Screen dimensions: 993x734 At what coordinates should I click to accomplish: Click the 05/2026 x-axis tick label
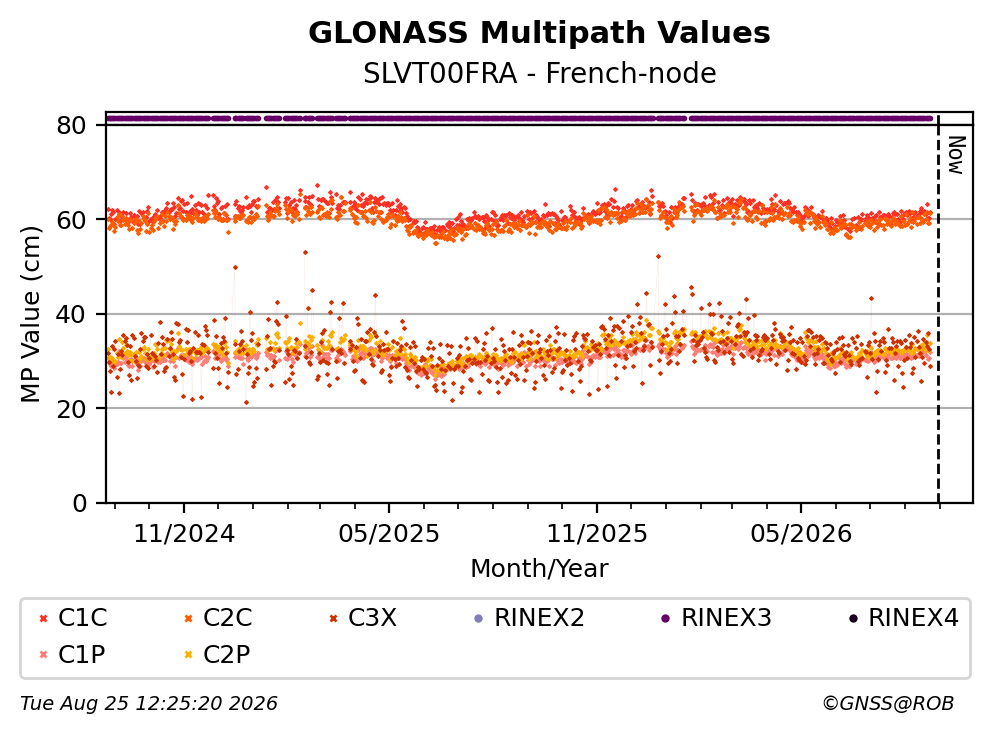click(801, 534)
